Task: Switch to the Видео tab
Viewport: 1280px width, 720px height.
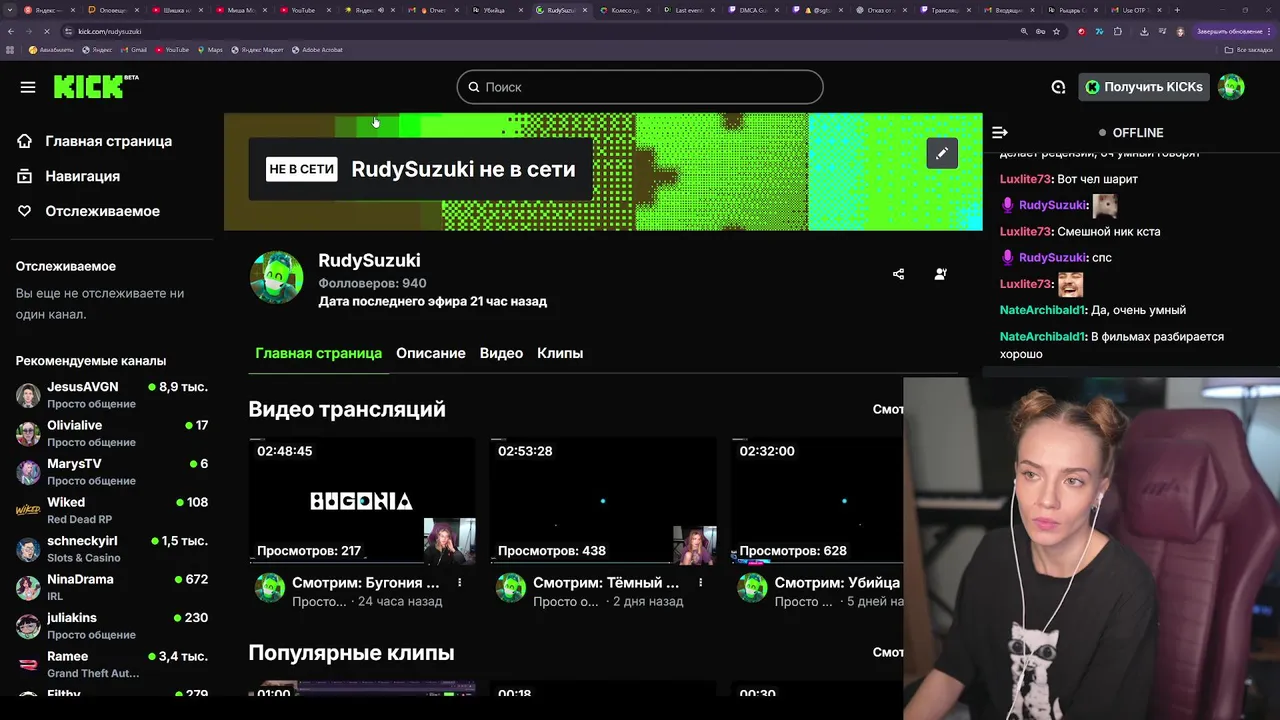Action: click(501, 353)
